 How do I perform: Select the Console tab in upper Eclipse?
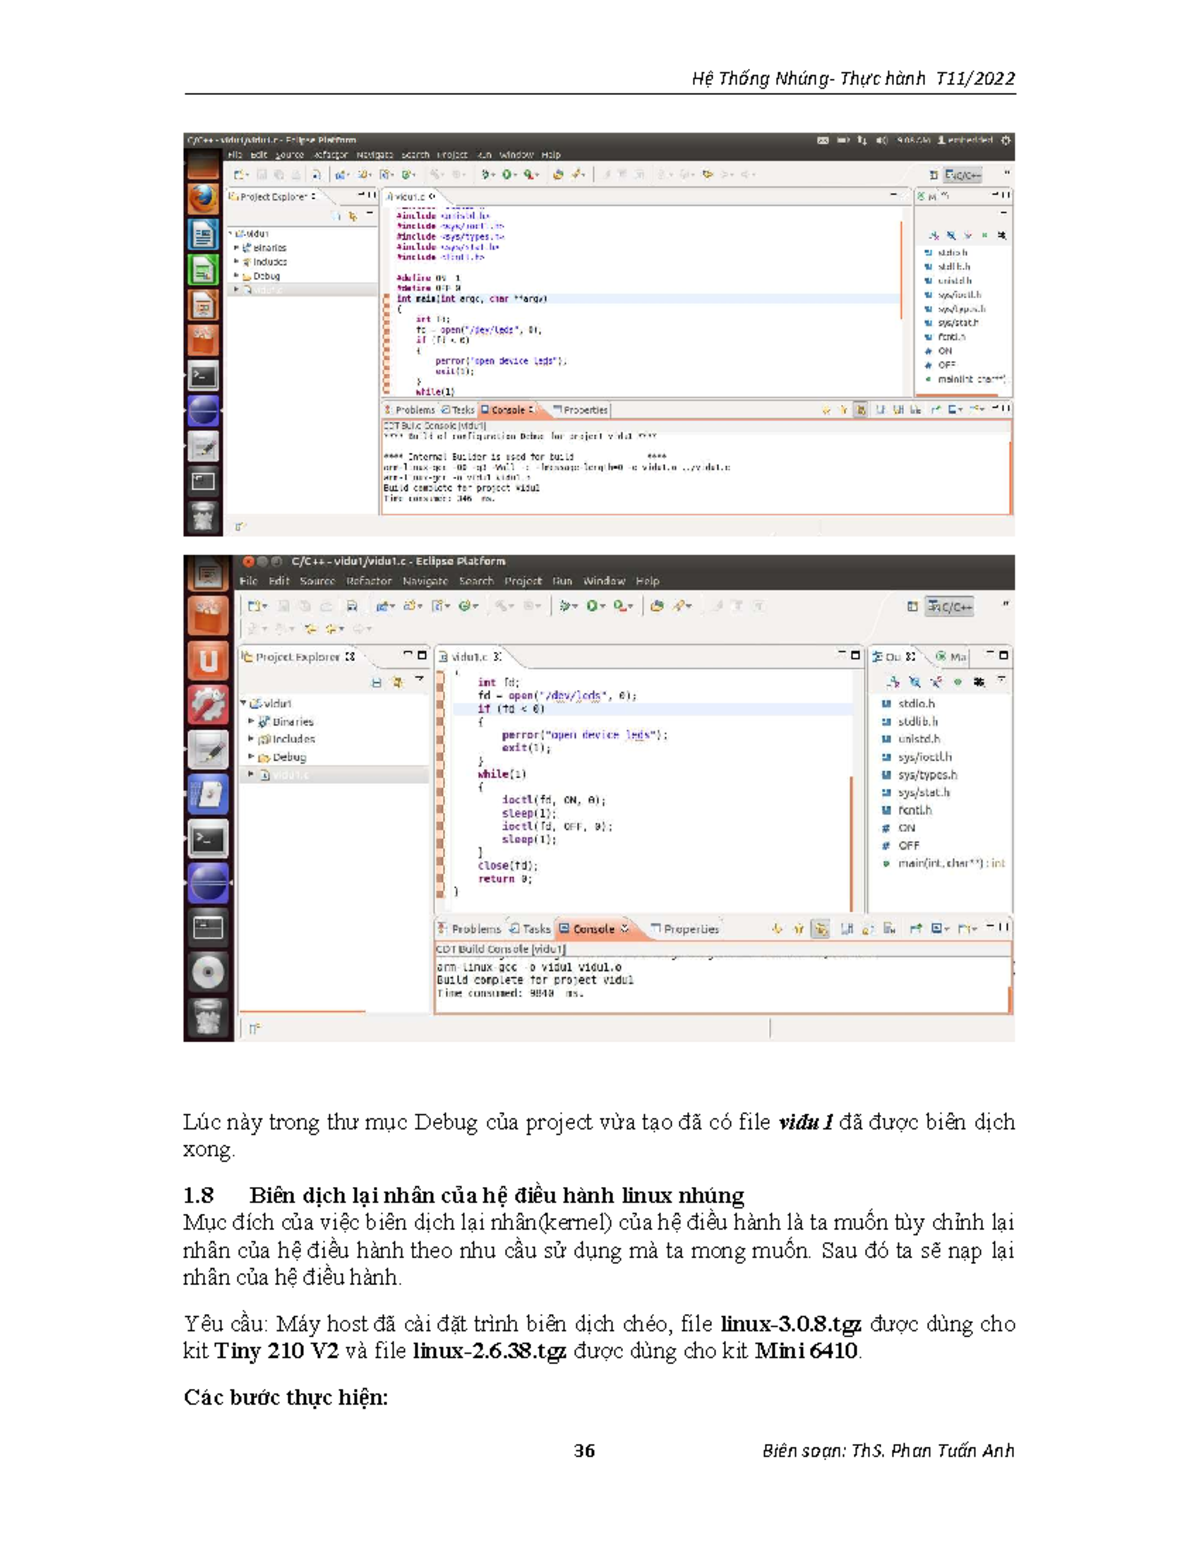[x=508, y=410]
